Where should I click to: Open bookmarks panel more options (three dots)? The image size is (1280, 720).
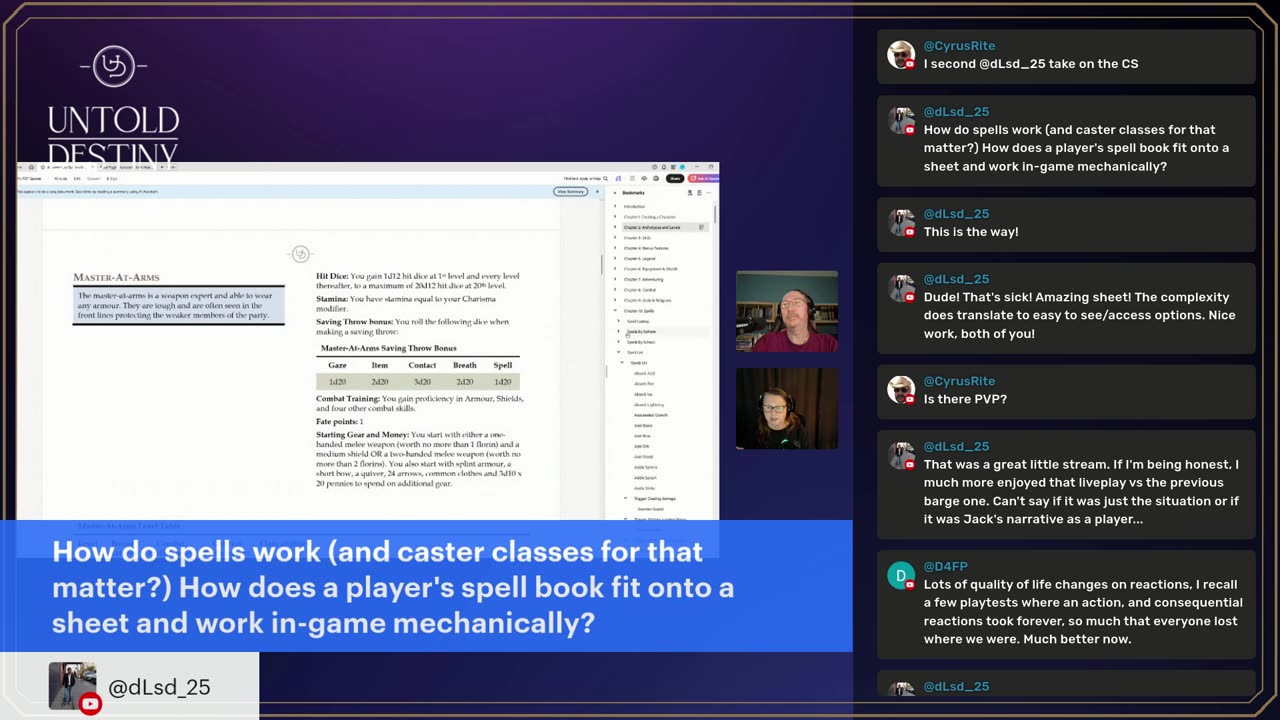click(708, 193)
